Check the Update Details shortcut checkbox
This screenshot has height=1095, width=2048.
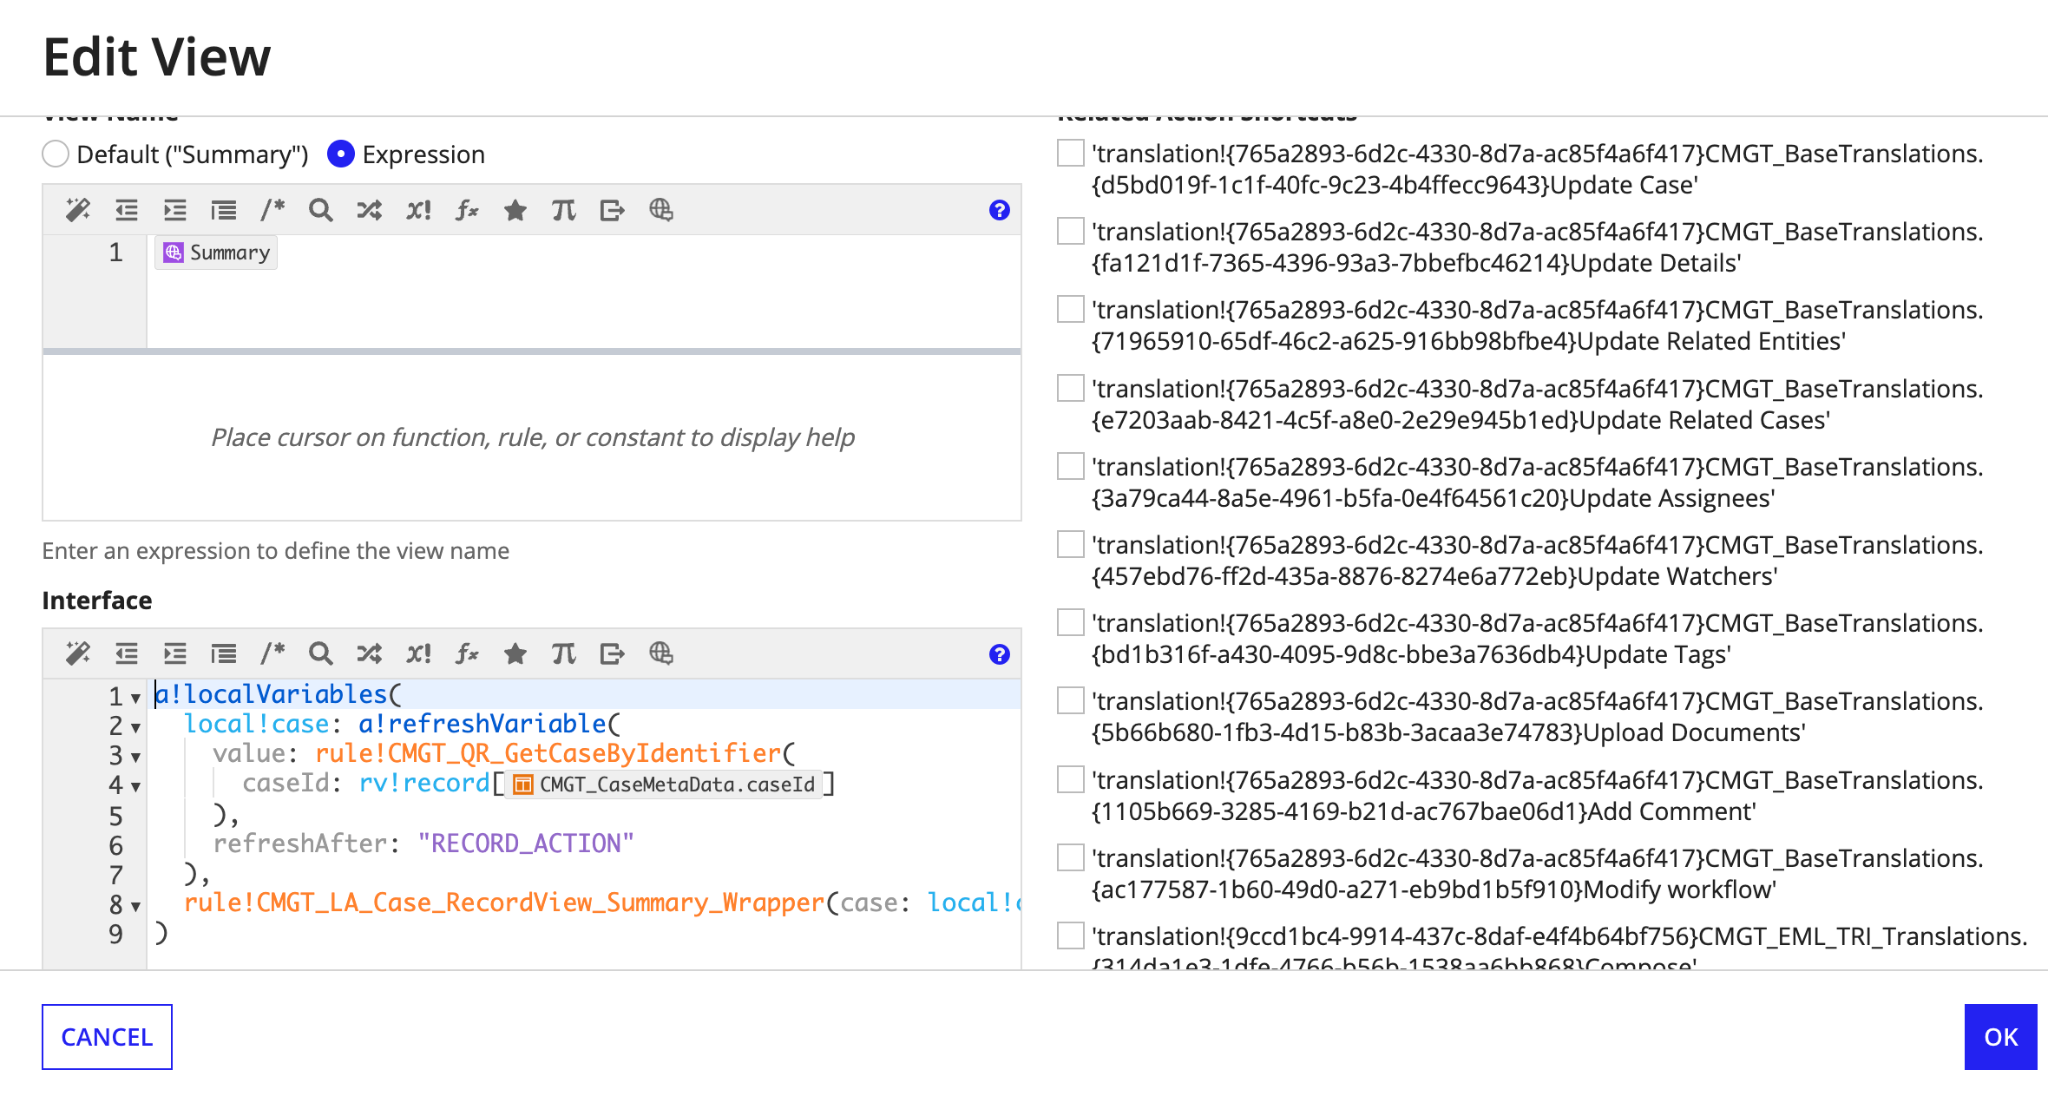tap(1071, 231)
